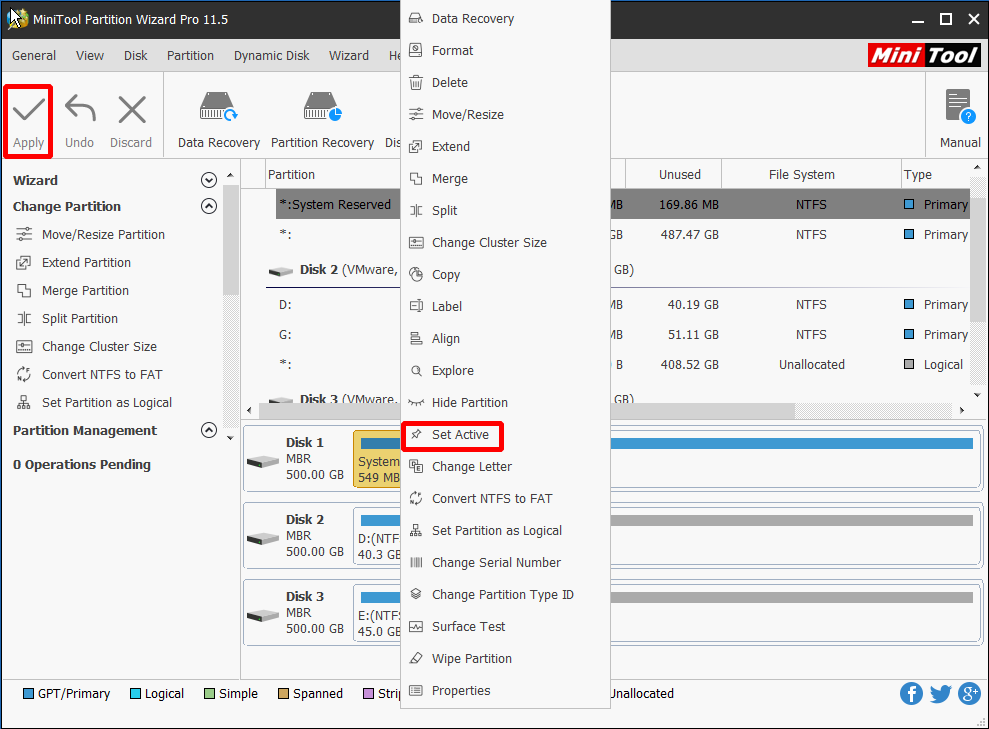Open the Twitter share icon
Screen dimensions: 989x729
tap(940, 694)
